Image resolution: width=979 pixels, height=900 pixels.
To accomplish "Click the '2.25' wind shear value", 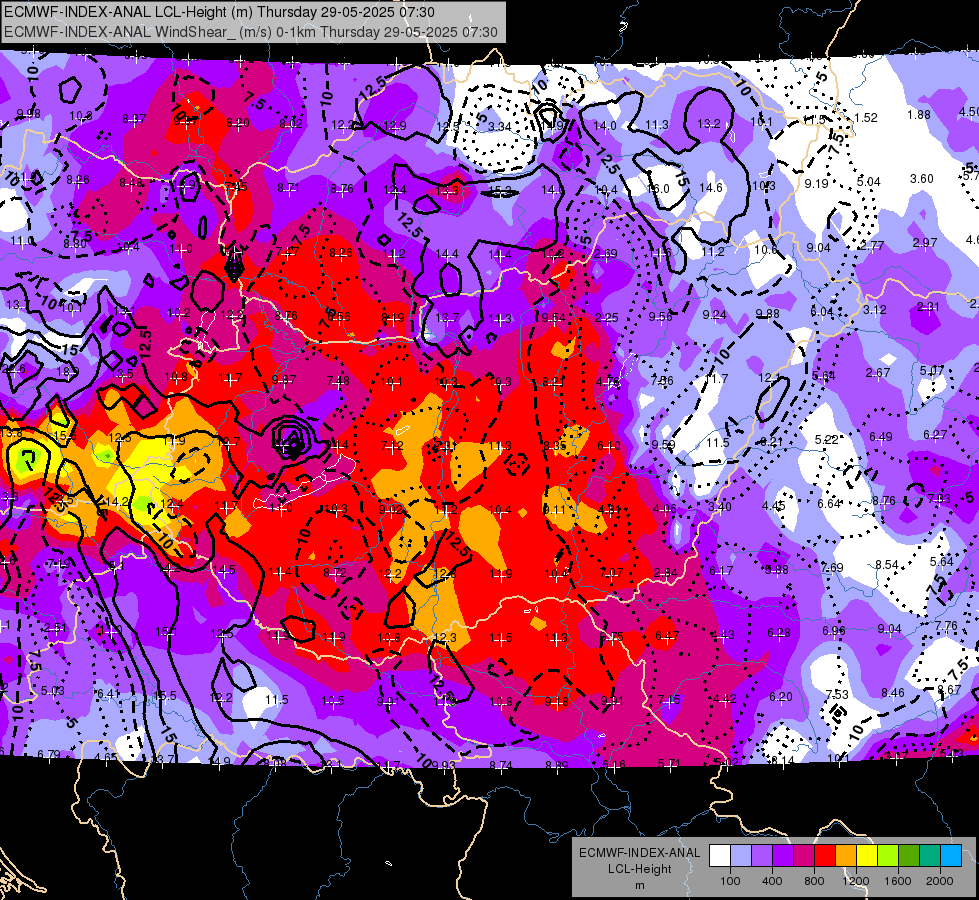I will click(x=606, y=318).
